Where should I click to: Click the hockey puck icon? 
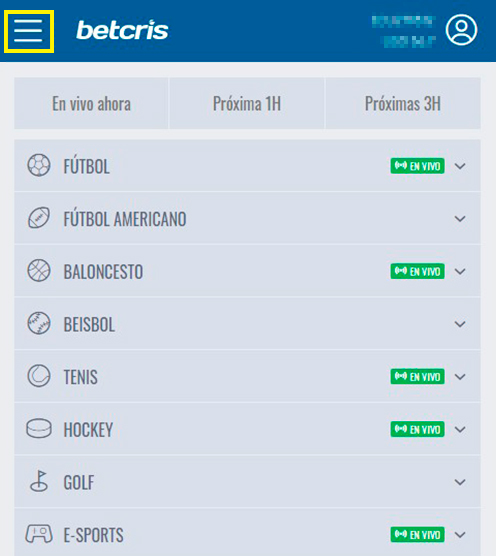(39, 428)
